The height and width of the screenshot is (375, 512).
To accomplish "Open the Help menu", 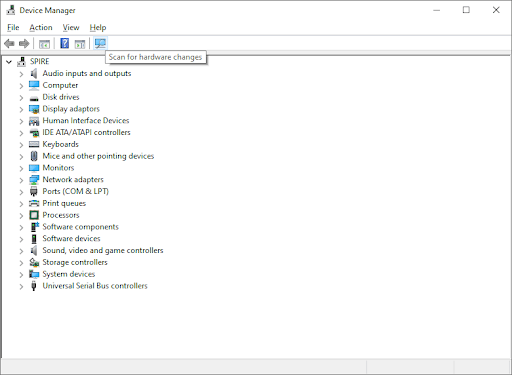I will tap(98, 28).
